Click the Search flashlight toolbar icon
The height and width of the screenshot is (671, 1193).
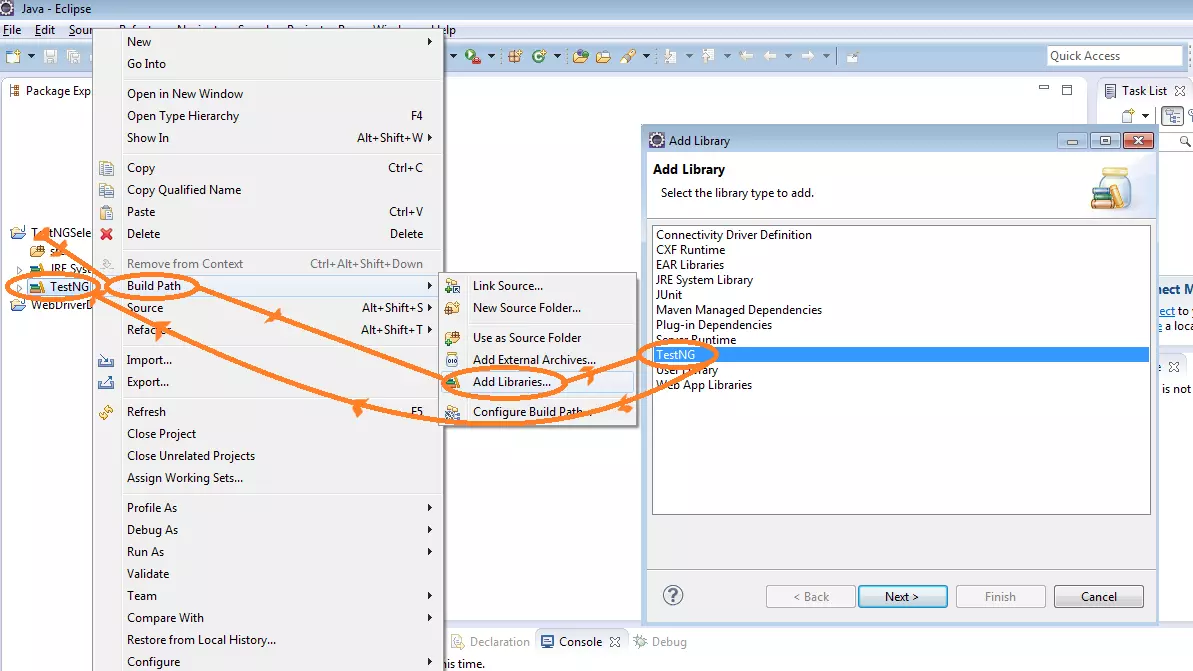tap(628, 56)
